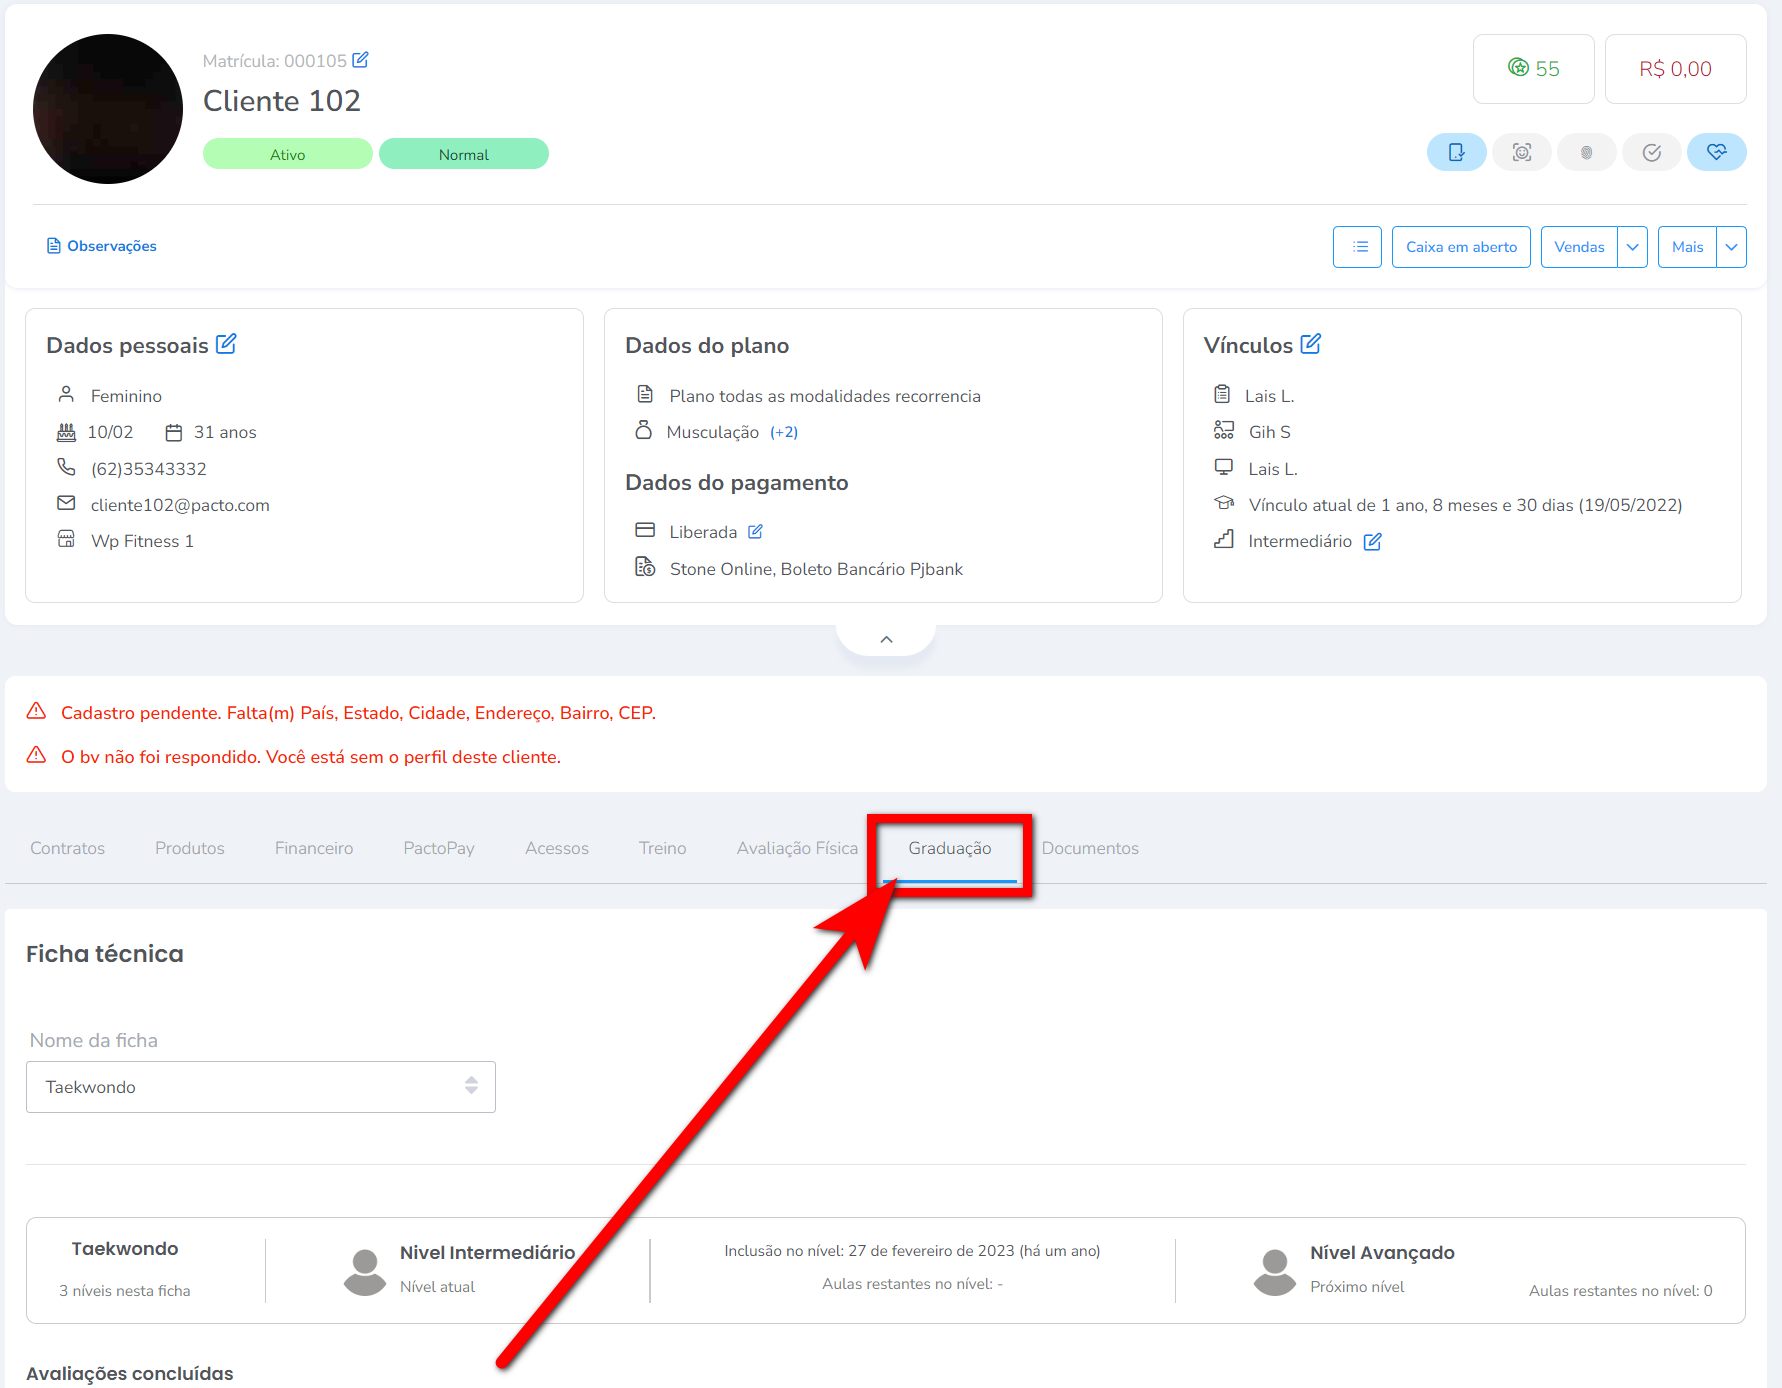This screenshot has height=1388, width=1782.
Task: Click the 55 points balance box
Action: [x=1533, y=69]
